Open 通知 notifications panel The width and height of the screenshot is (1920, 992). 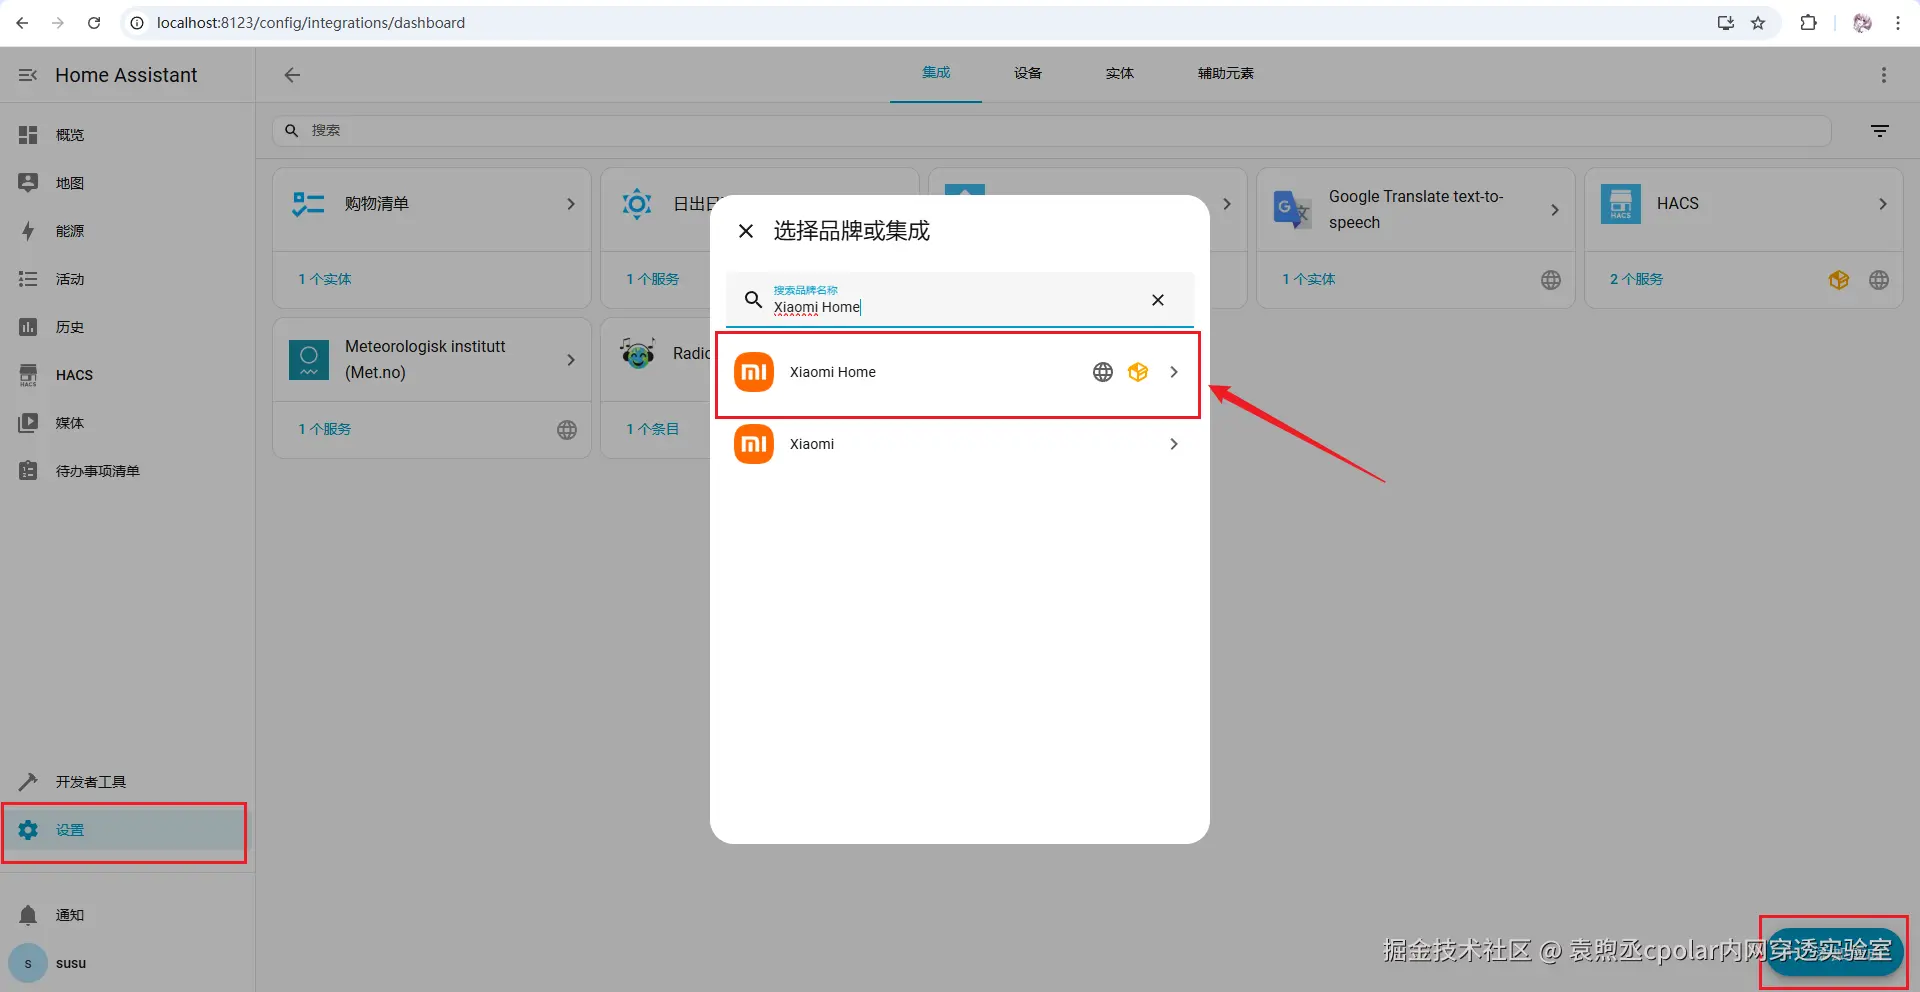(127, 915)
